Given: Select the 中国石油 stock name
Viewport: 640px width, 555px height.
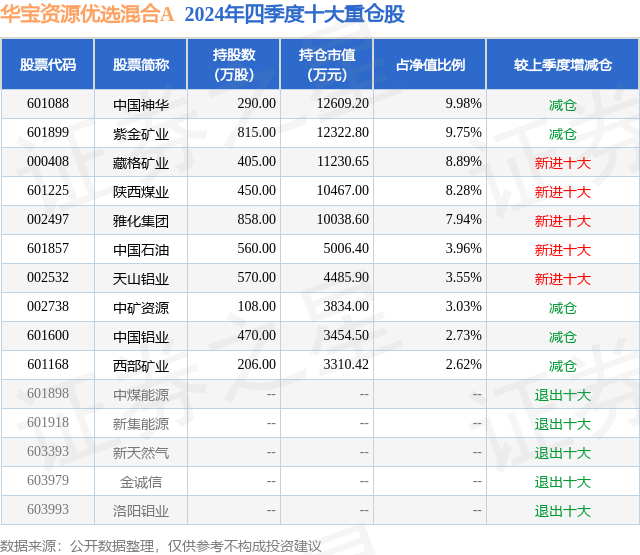Looking at the screenshot, I should 141,250.
